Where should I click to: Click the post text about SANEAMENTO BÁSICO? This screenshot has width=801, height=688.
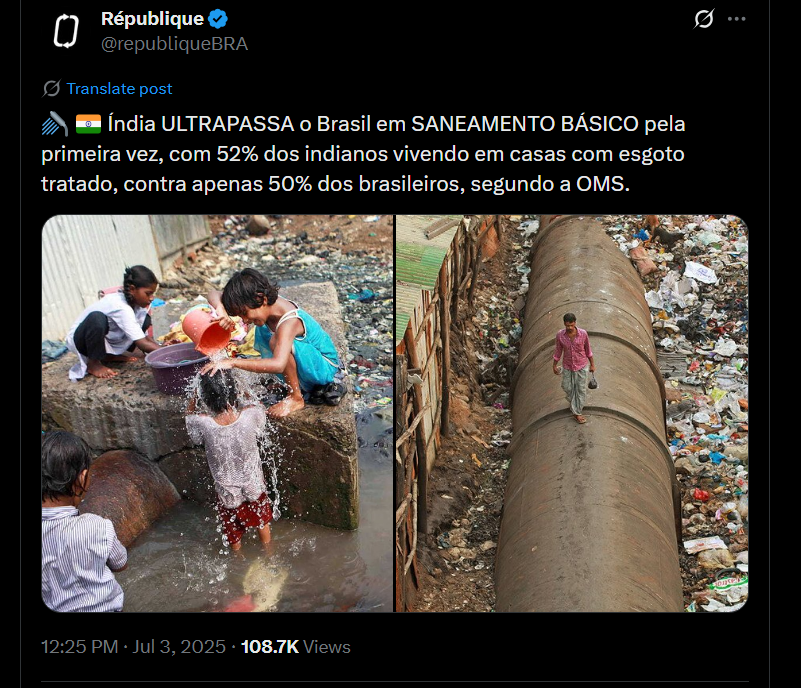(x=363, y=154)
